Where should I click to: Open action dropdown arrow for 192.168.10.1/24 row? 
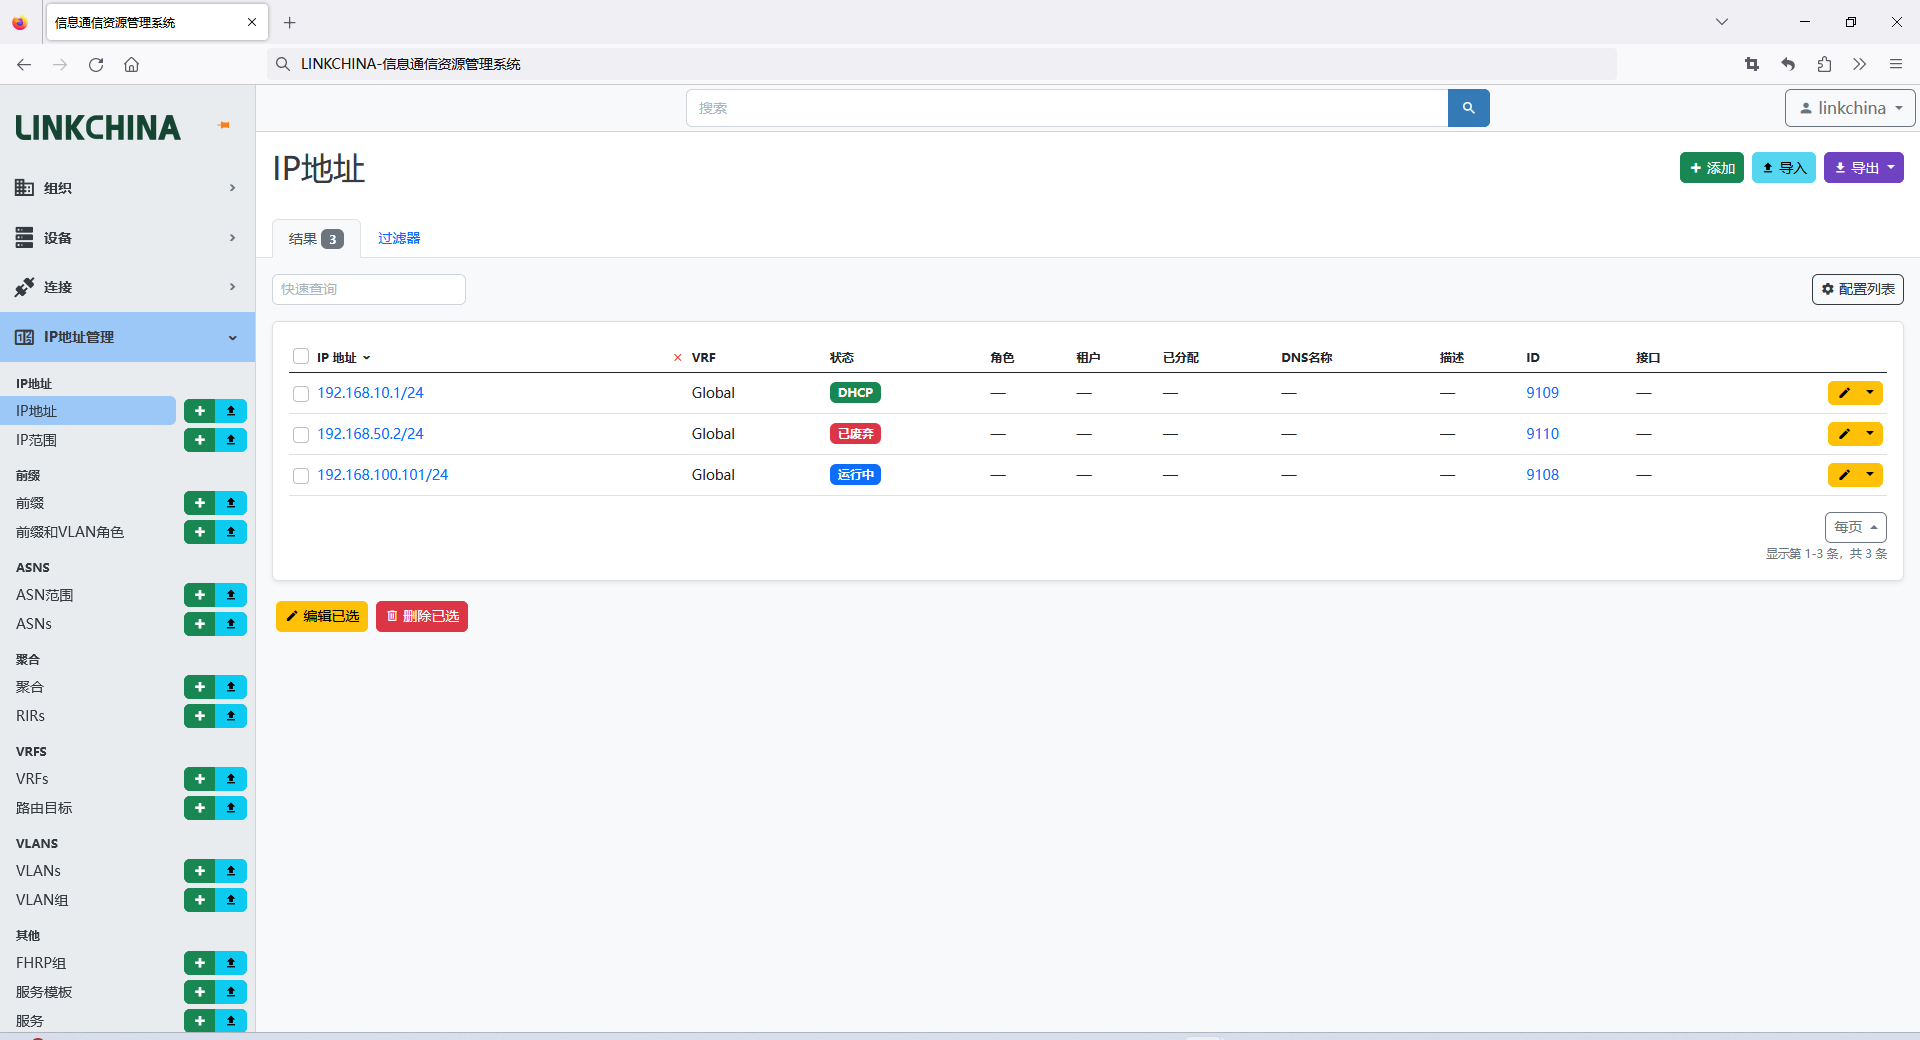(x=1870, y=393)
